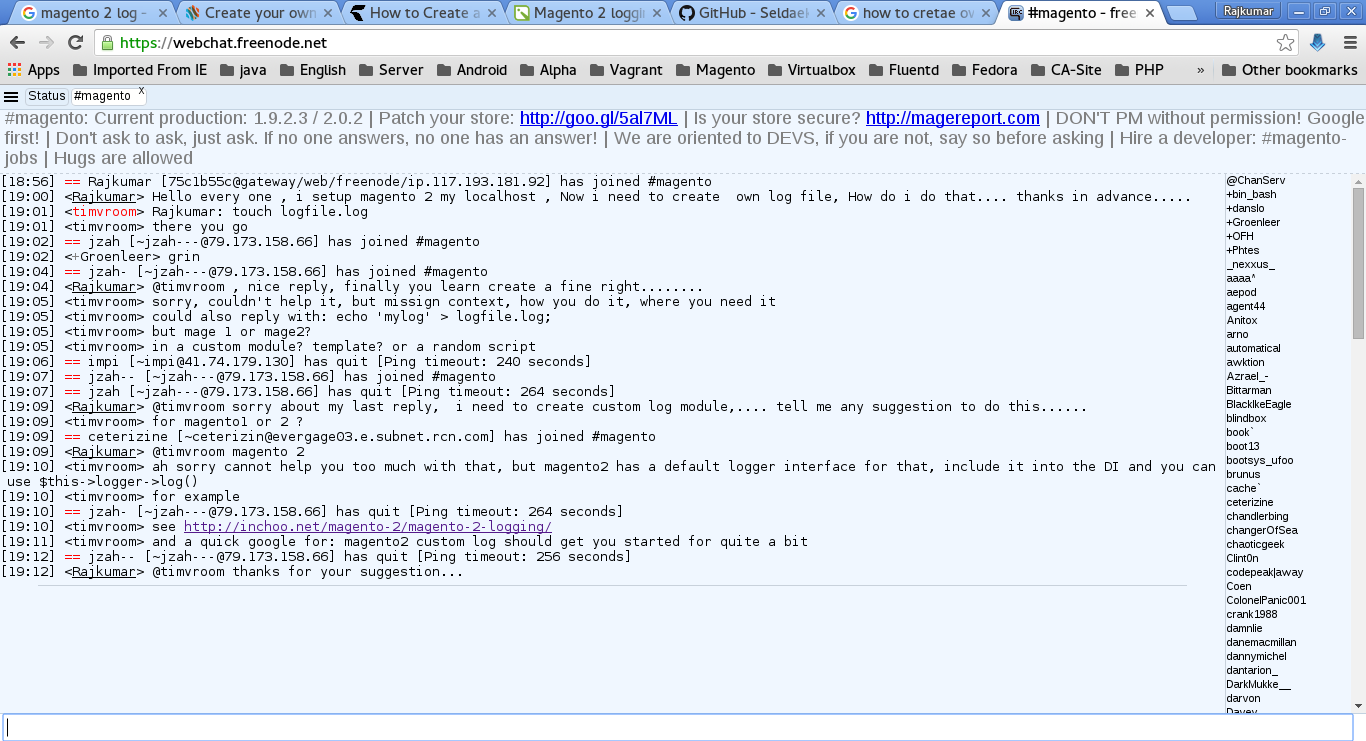Open a new browser tab

(x=1182, y=13)
